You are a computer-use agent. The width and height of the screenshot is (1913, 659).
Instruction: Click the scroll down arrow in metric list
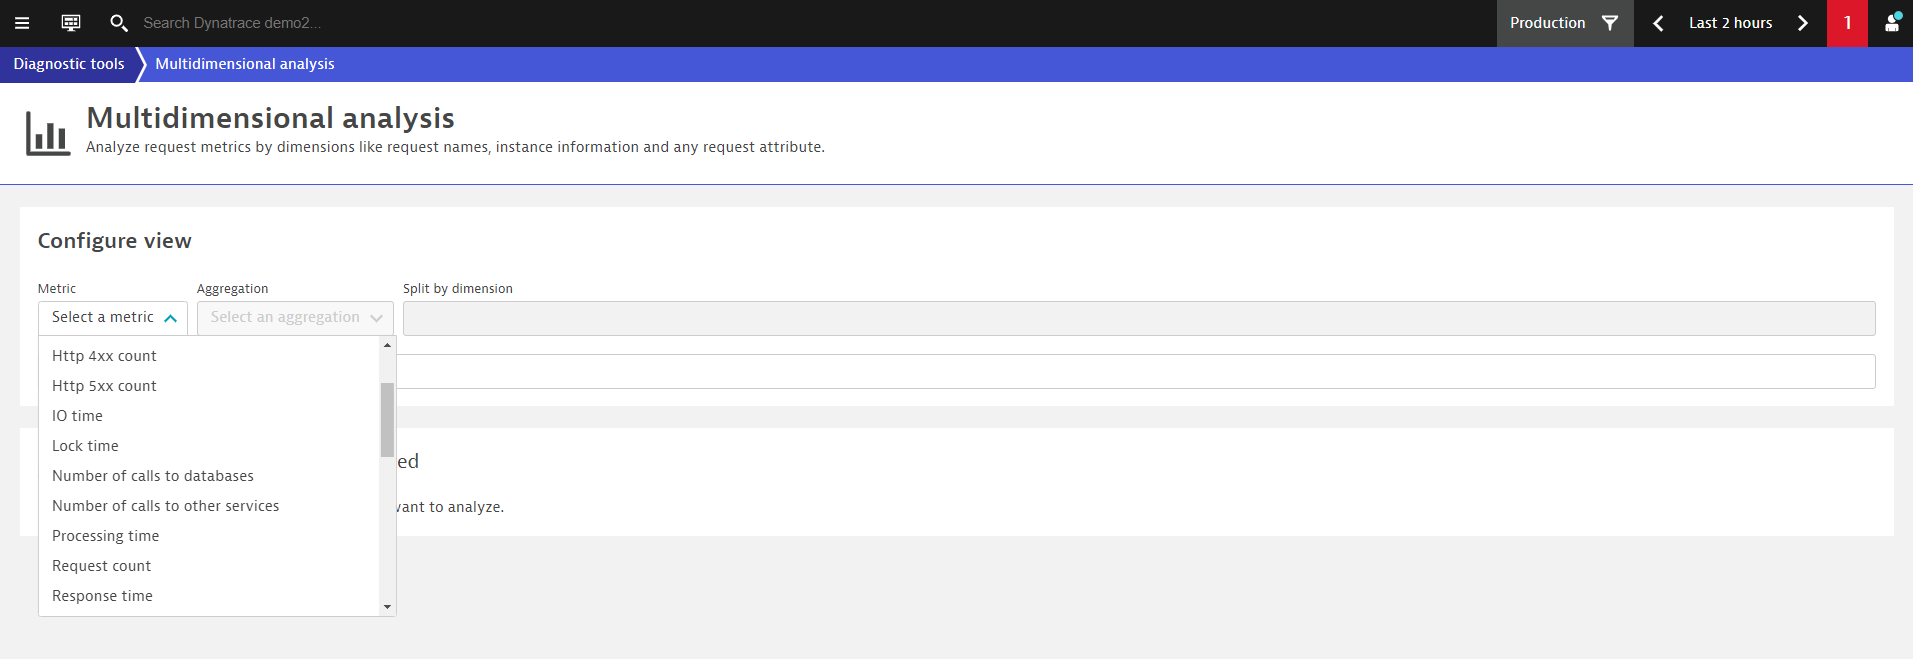(x=387, y=607)
